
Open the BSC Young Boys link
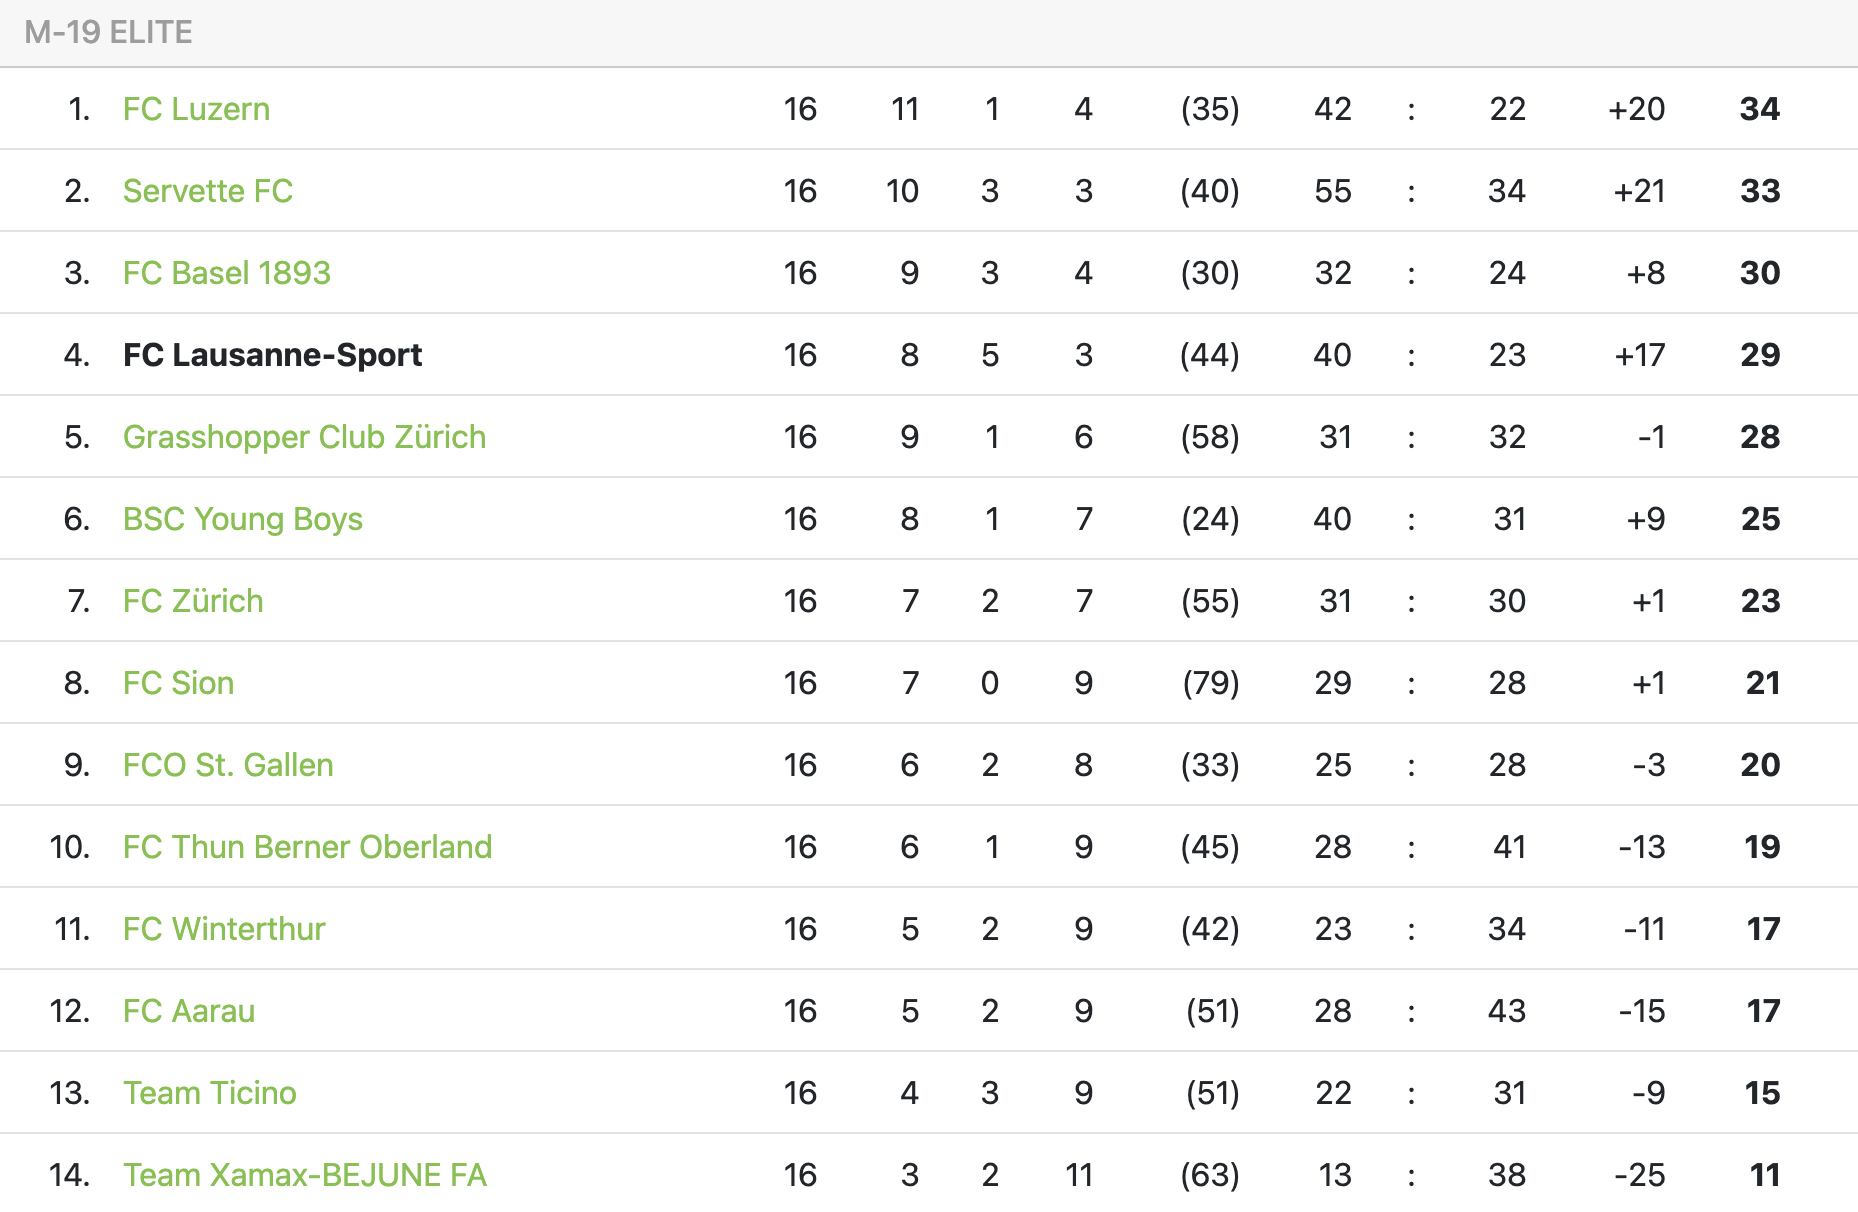pyautogui.click(x=242, y=519)
